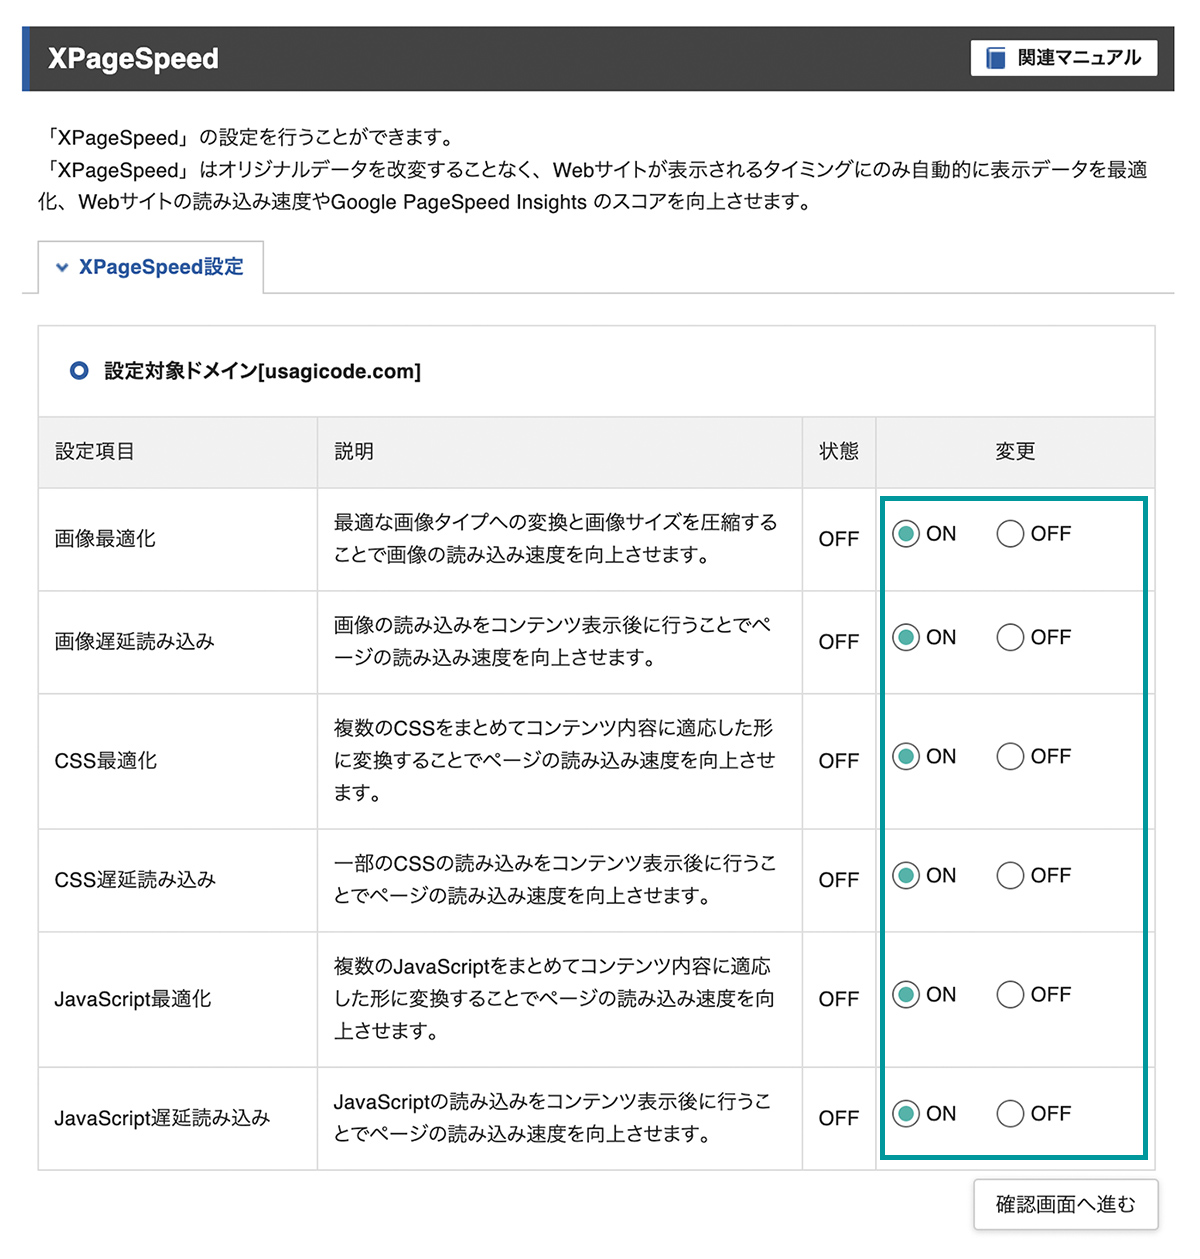Select OFF for CSS最適化
The height and width of the screenshot is (1259, 1200).
click(1010, 757)
